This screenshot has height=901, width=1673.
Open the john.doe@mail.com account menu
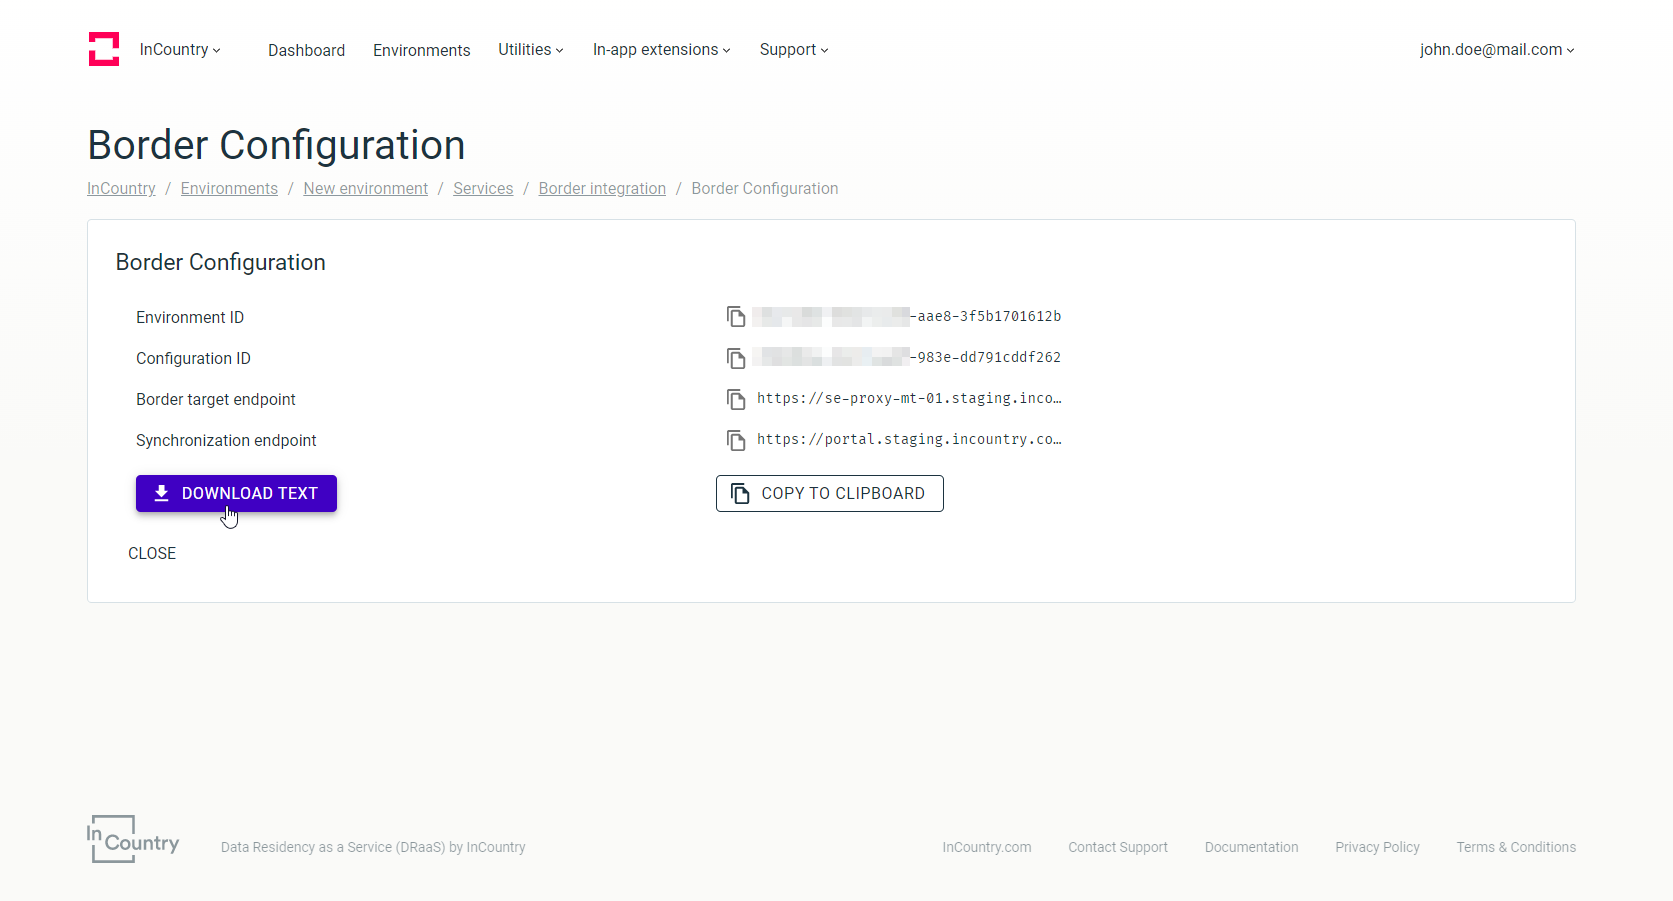click(1497, 50)
